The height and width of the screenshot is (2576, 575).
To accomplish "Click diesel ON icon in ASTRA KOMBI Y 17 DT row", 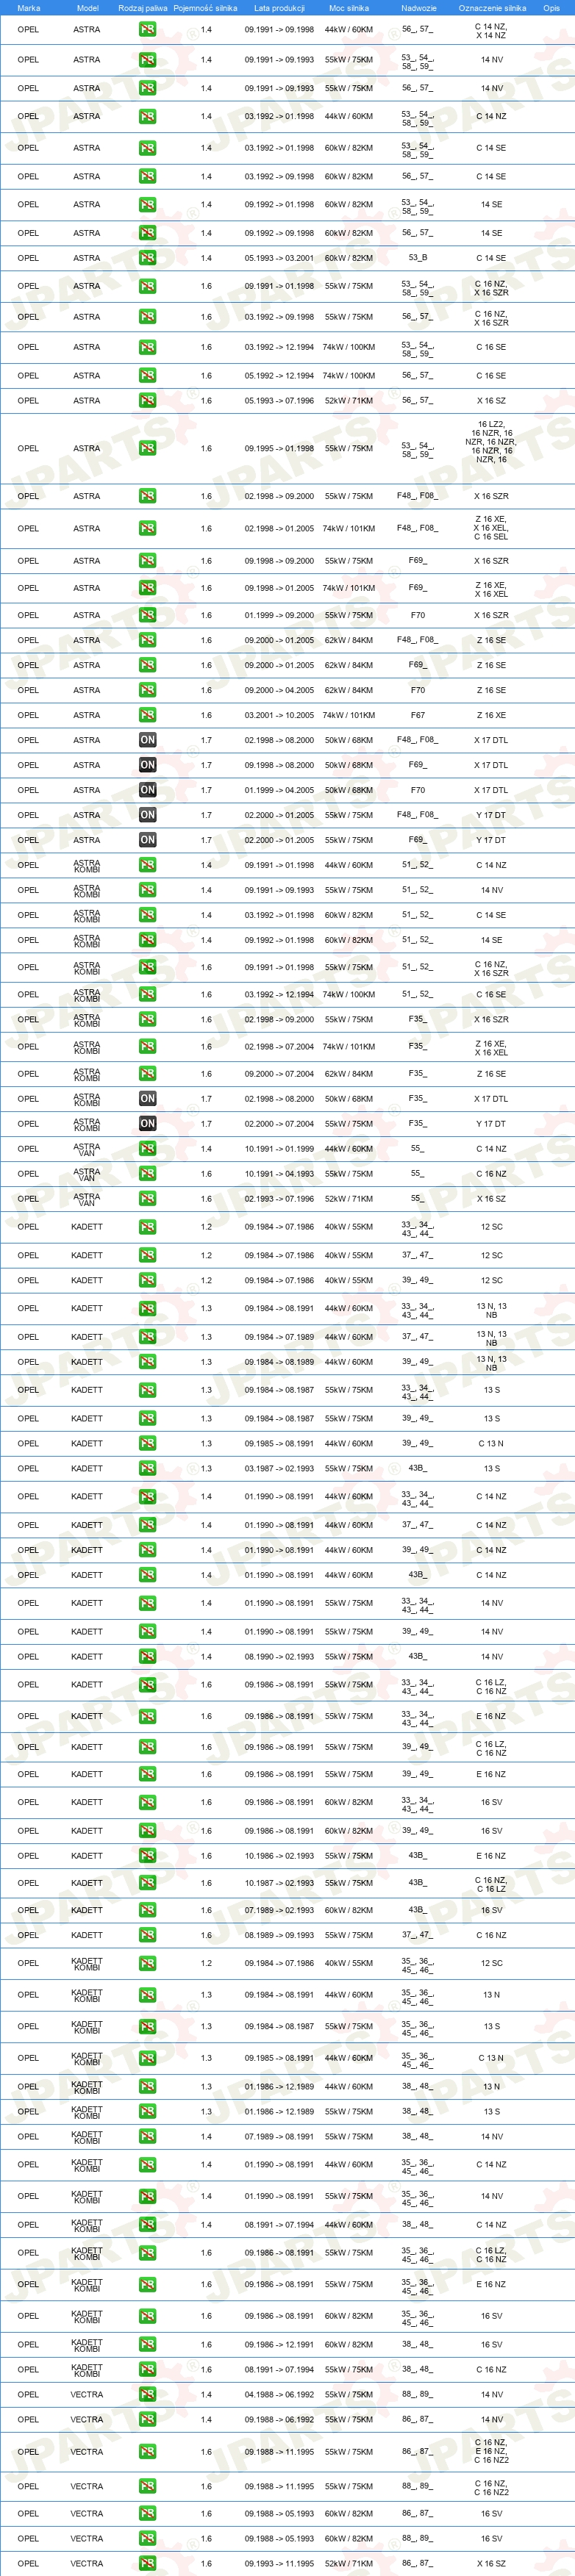I will coord(147,1123).
